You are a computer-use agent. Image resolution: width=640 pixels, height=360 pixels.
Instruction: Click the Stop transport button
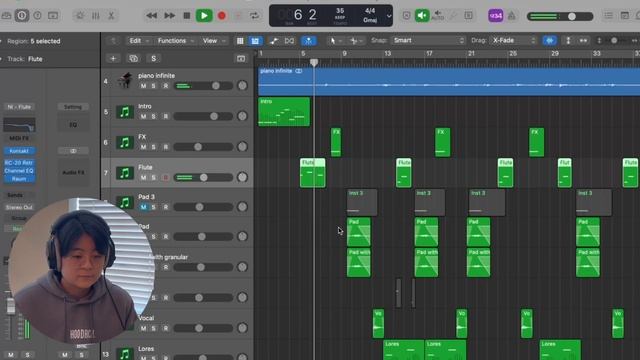tap(187, 16)
